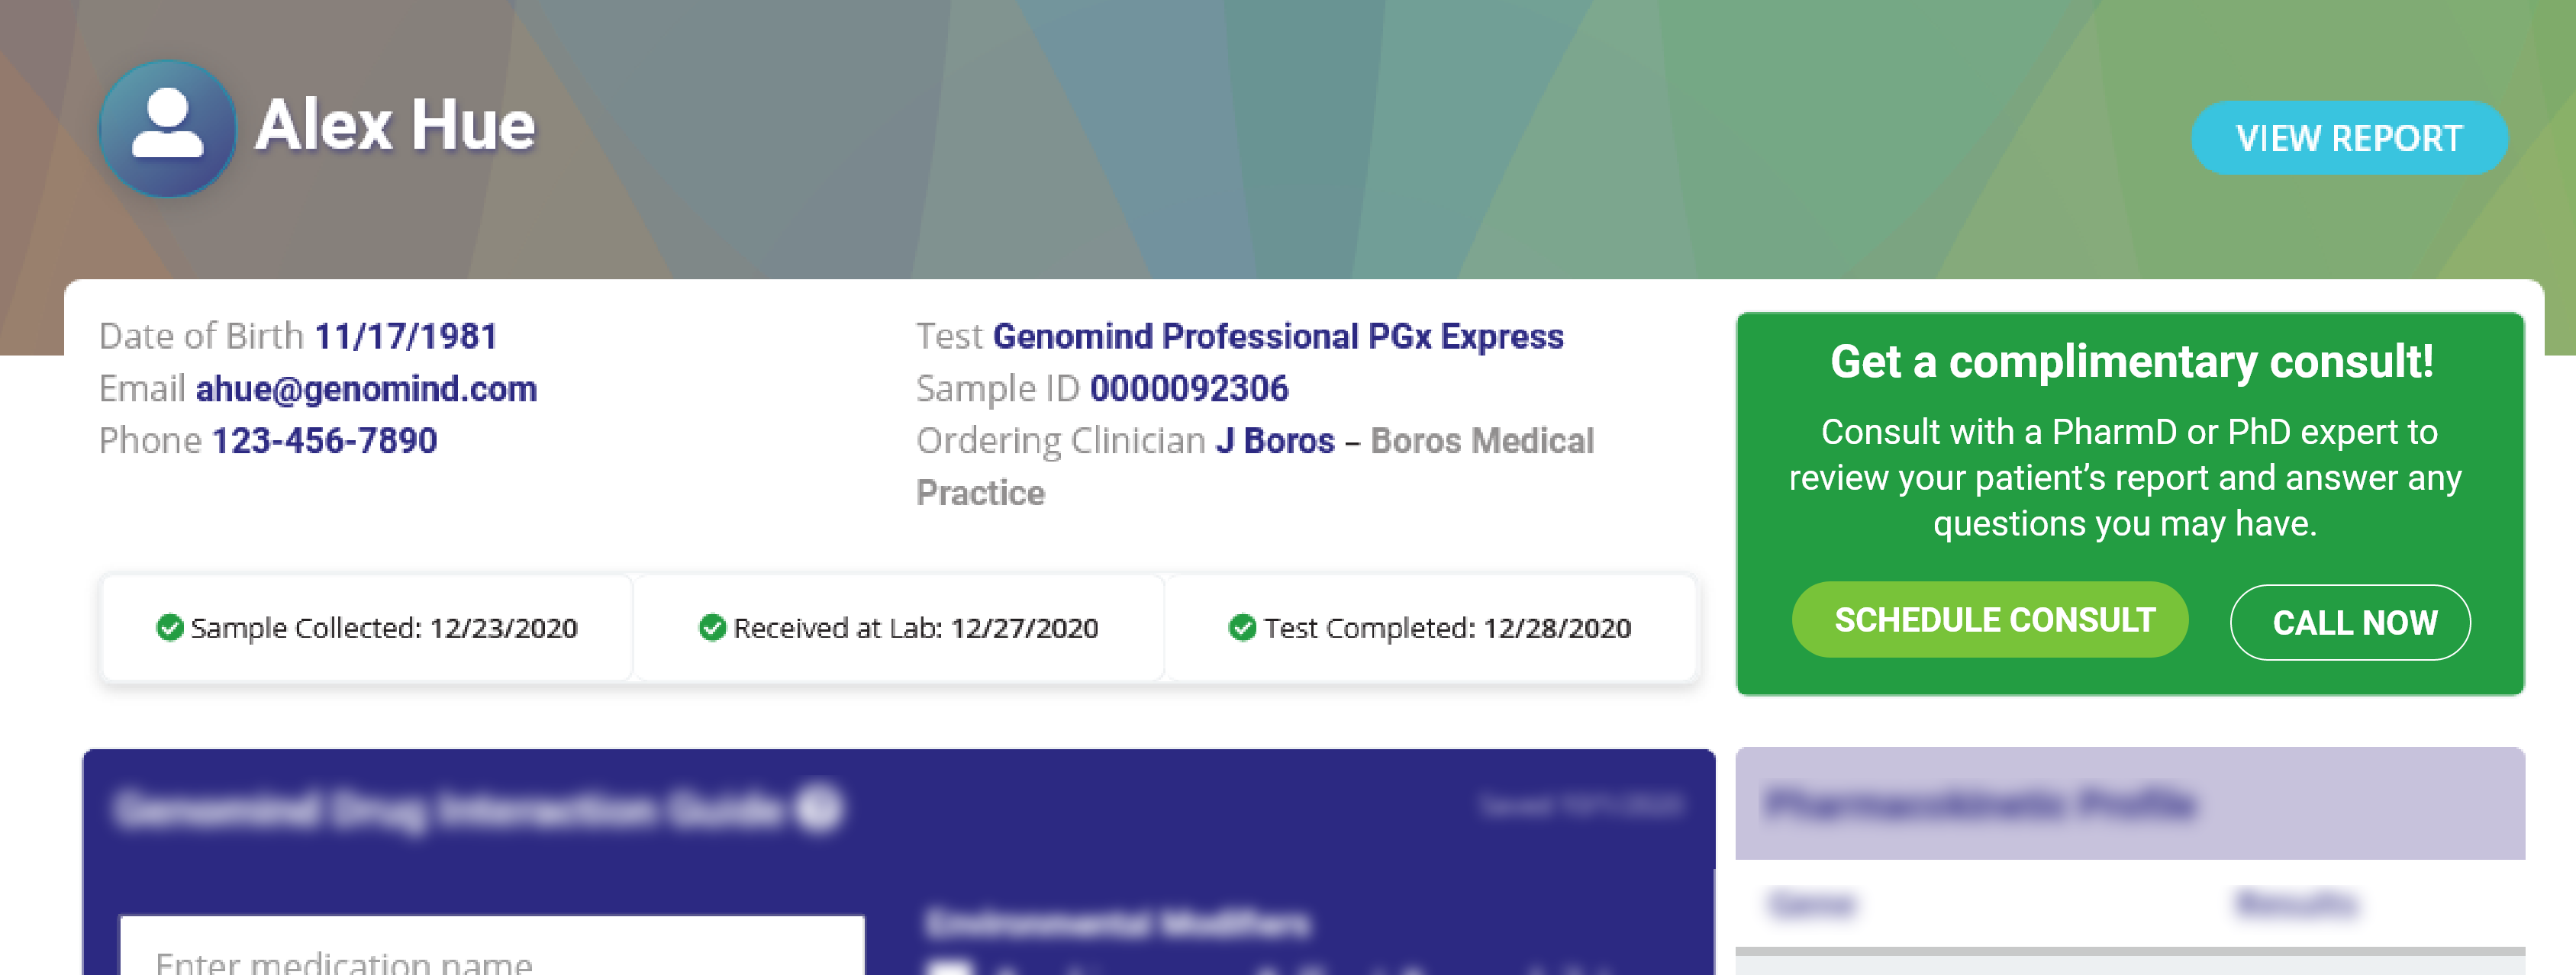The image size is (2576, 975).
Task: Click the date of birth 11/17/1981
Action: pos(406,337)
